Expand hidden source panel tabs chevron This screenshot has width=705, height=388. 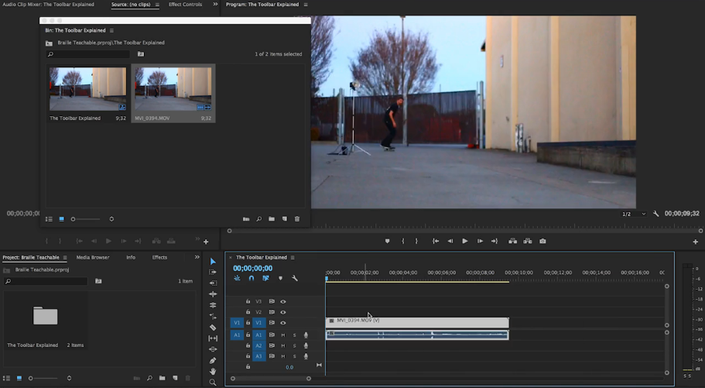pyautogui.click(x=215, y=4)
